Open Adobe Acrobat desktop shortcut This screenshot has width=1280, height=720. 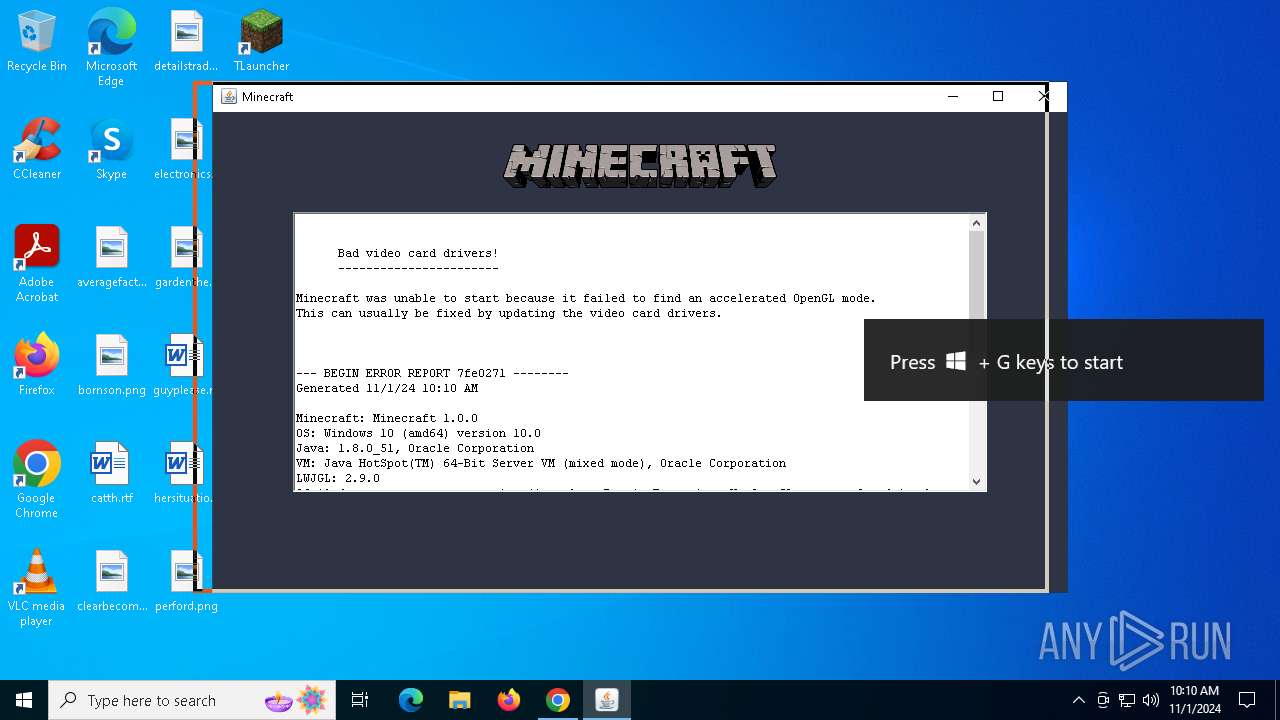(x=37, y=265)
